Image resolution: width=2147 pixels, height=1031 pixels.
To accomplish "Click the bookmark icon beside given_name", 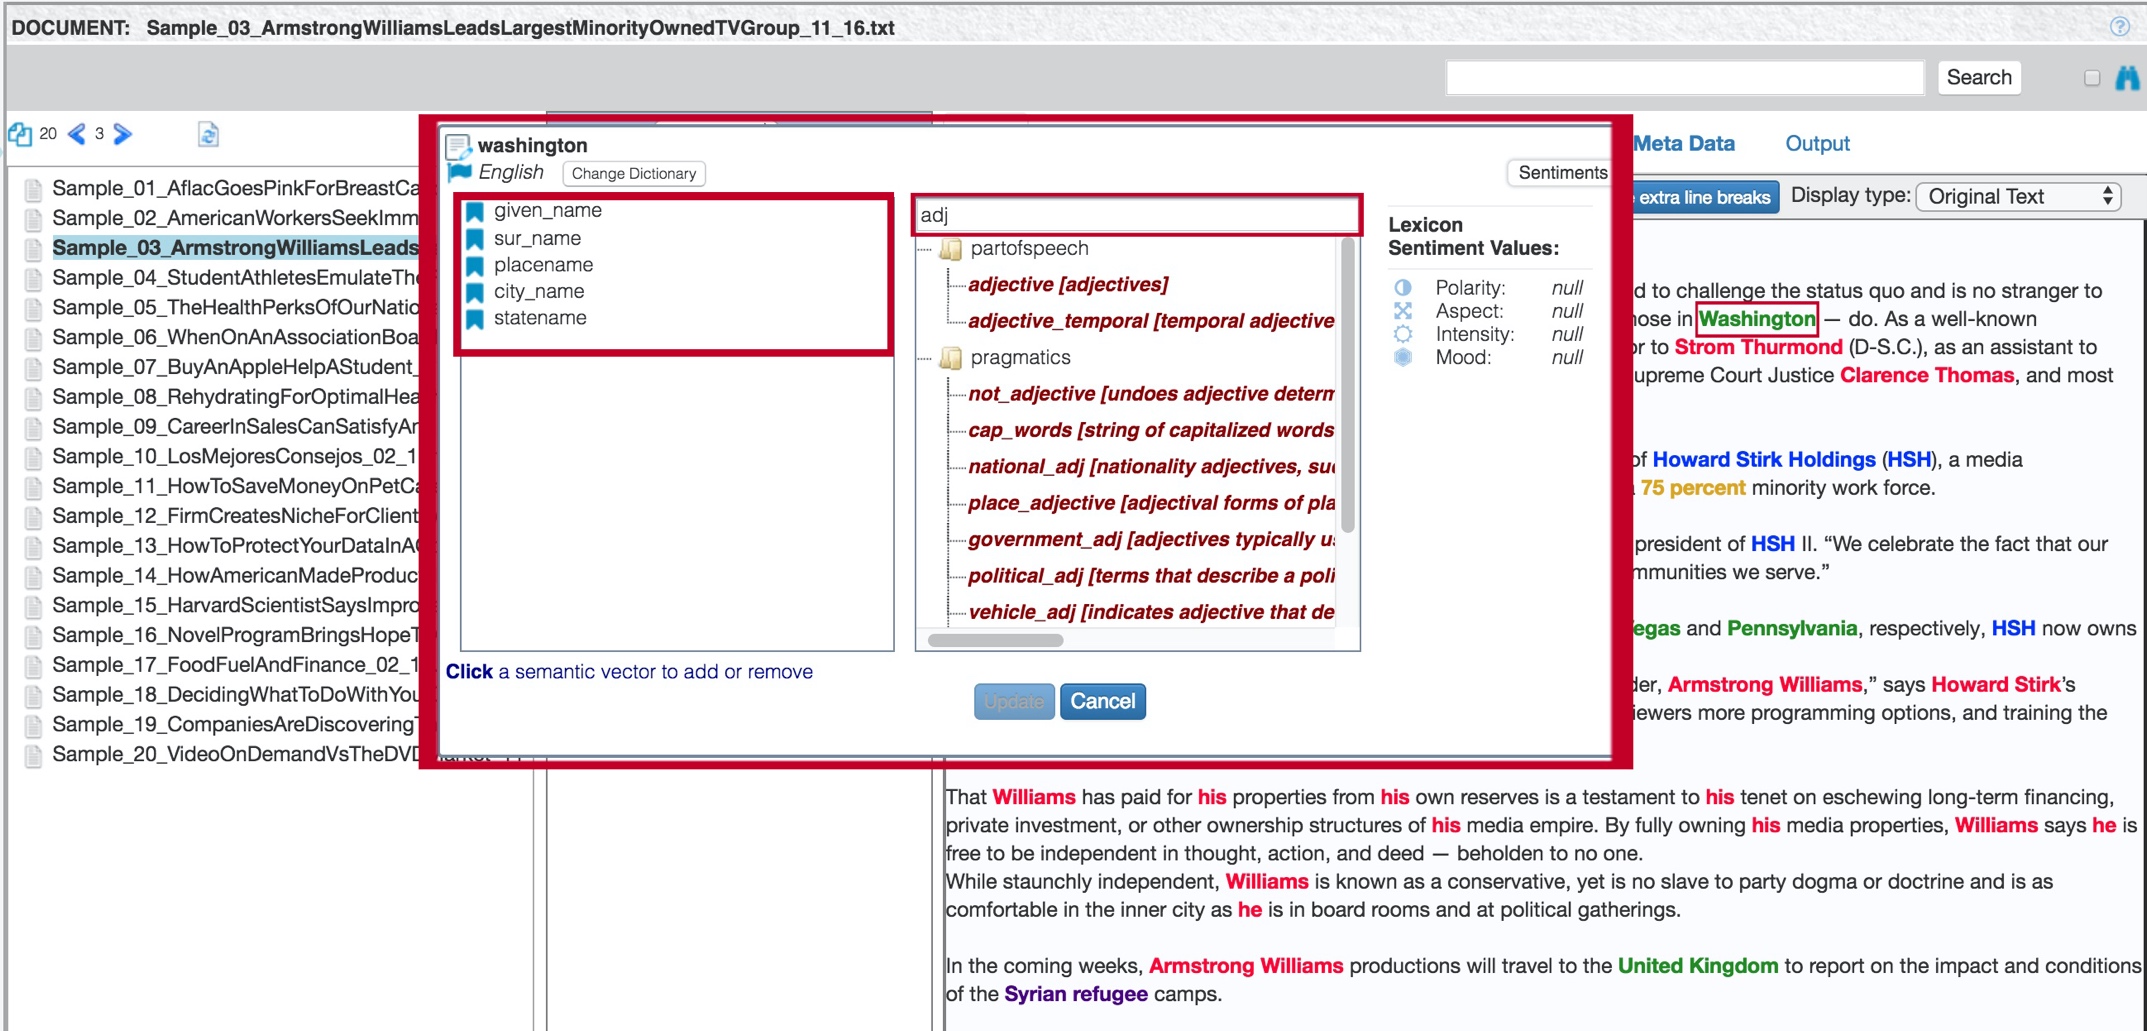I will point(475,211).
